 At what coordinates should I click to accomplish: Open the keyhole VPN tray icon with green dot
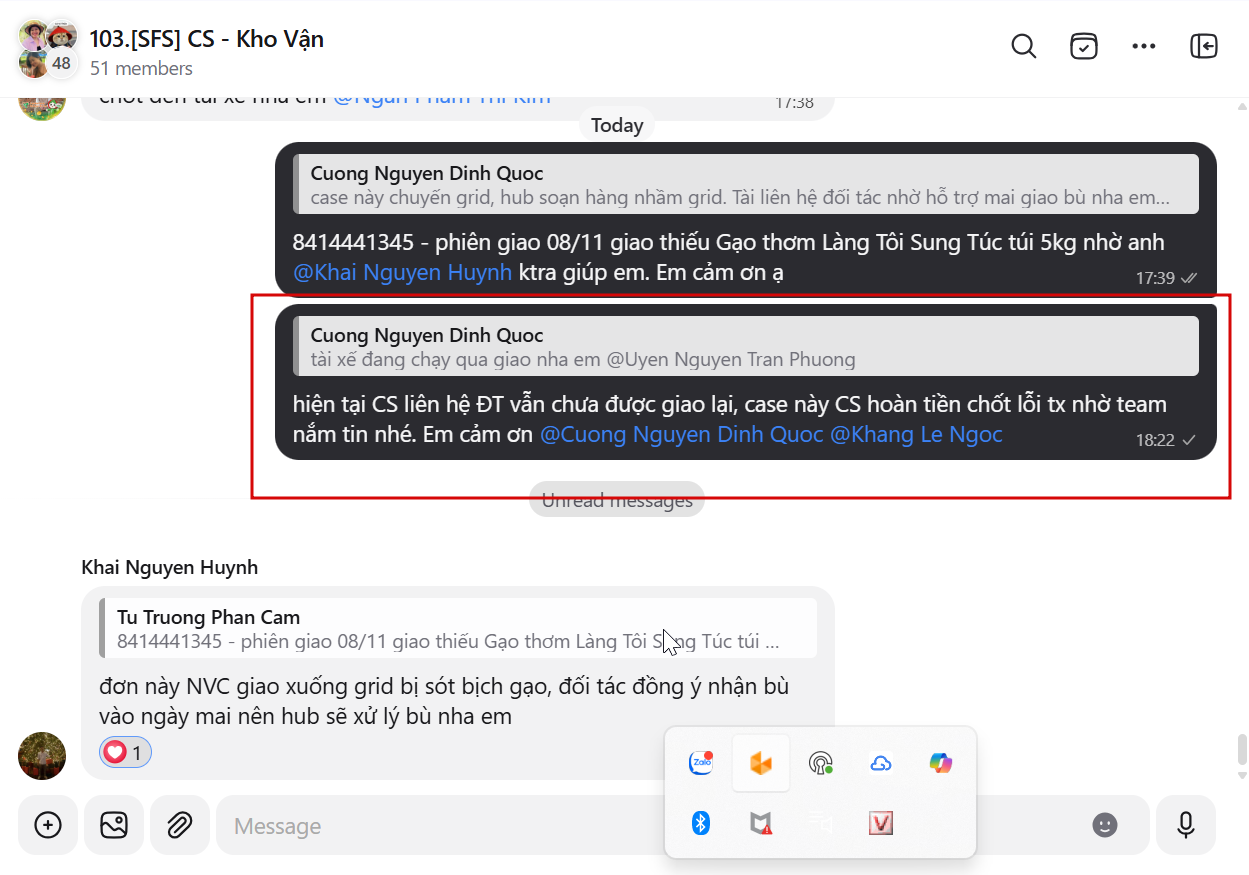821,763
